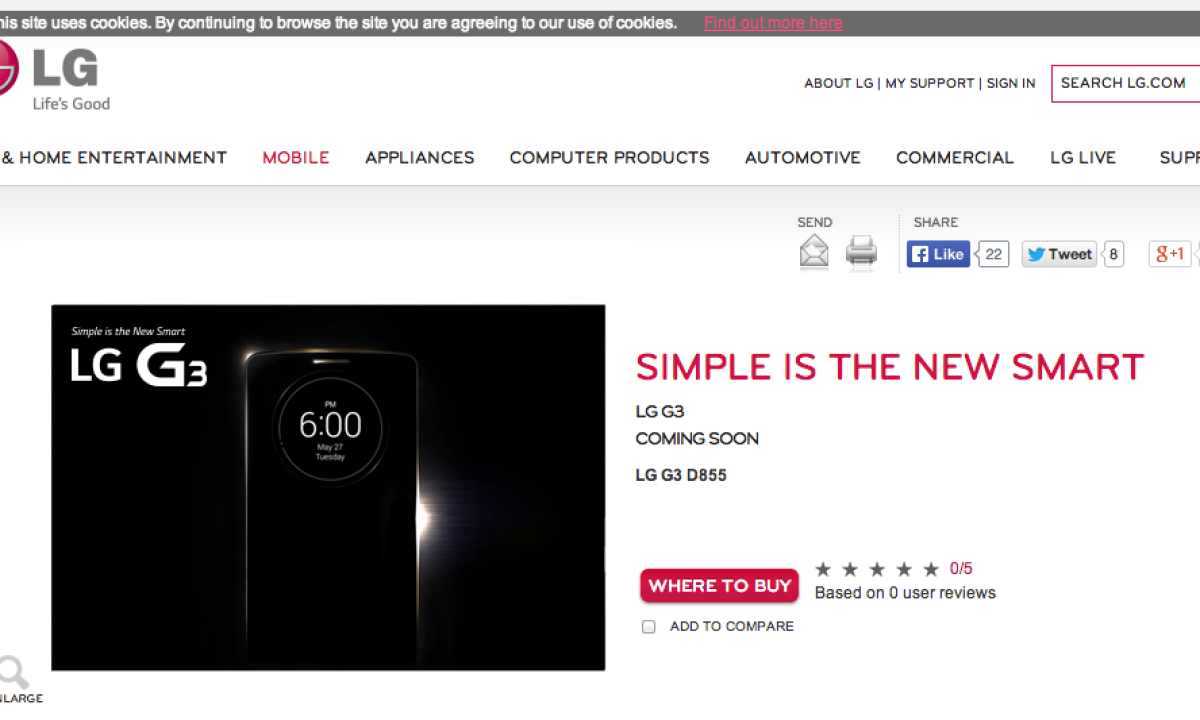Go to the Commercial section
The width and height of the screenshot is (1200, 720).
point(955,157)
